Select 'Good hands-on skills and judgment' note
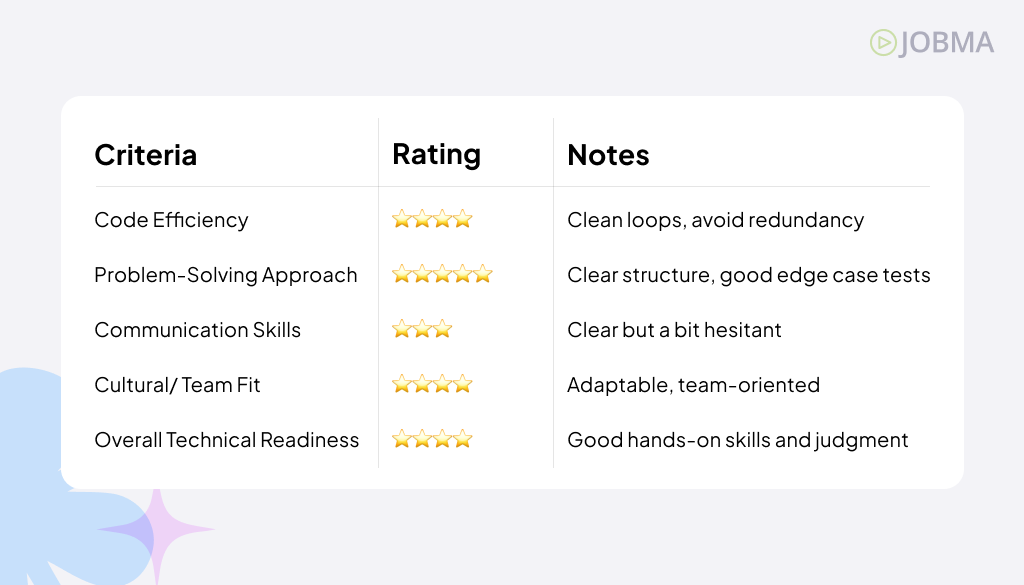This screenshot has height=585, width=1024. (x=737, y=441)
